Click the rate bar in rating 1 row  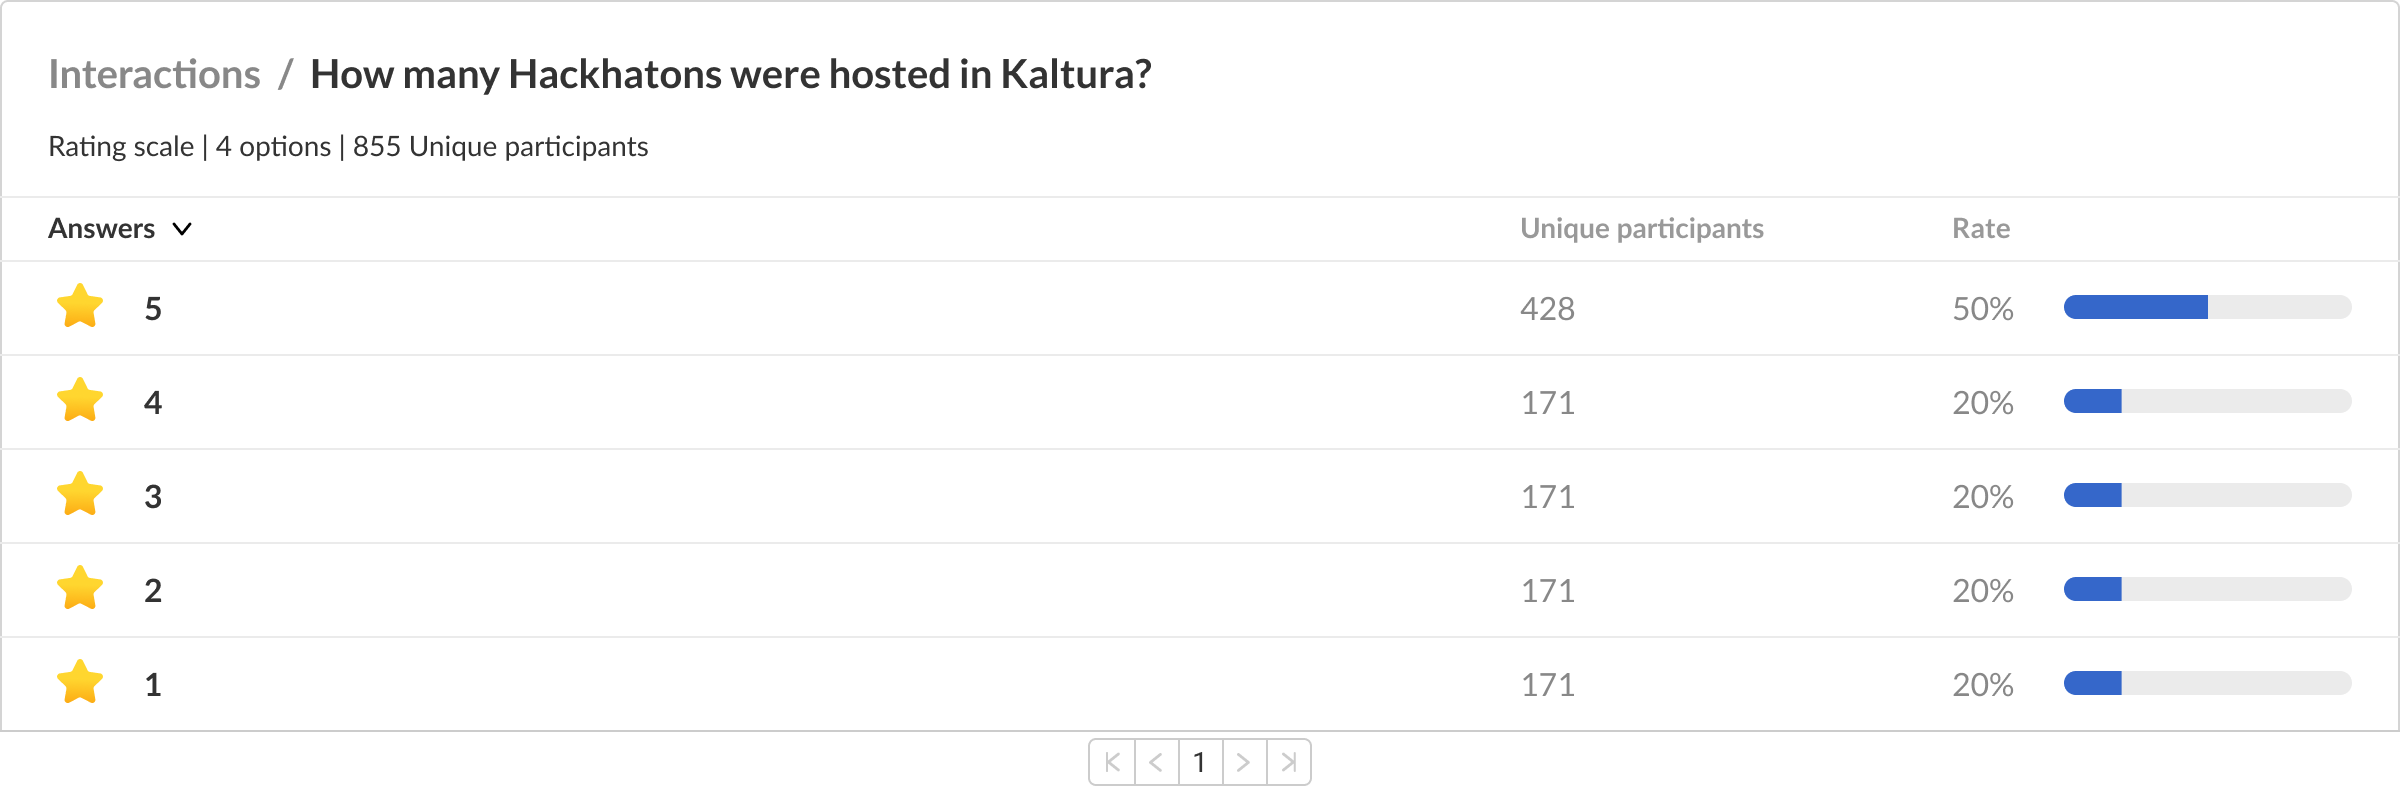pos(2207,683)
